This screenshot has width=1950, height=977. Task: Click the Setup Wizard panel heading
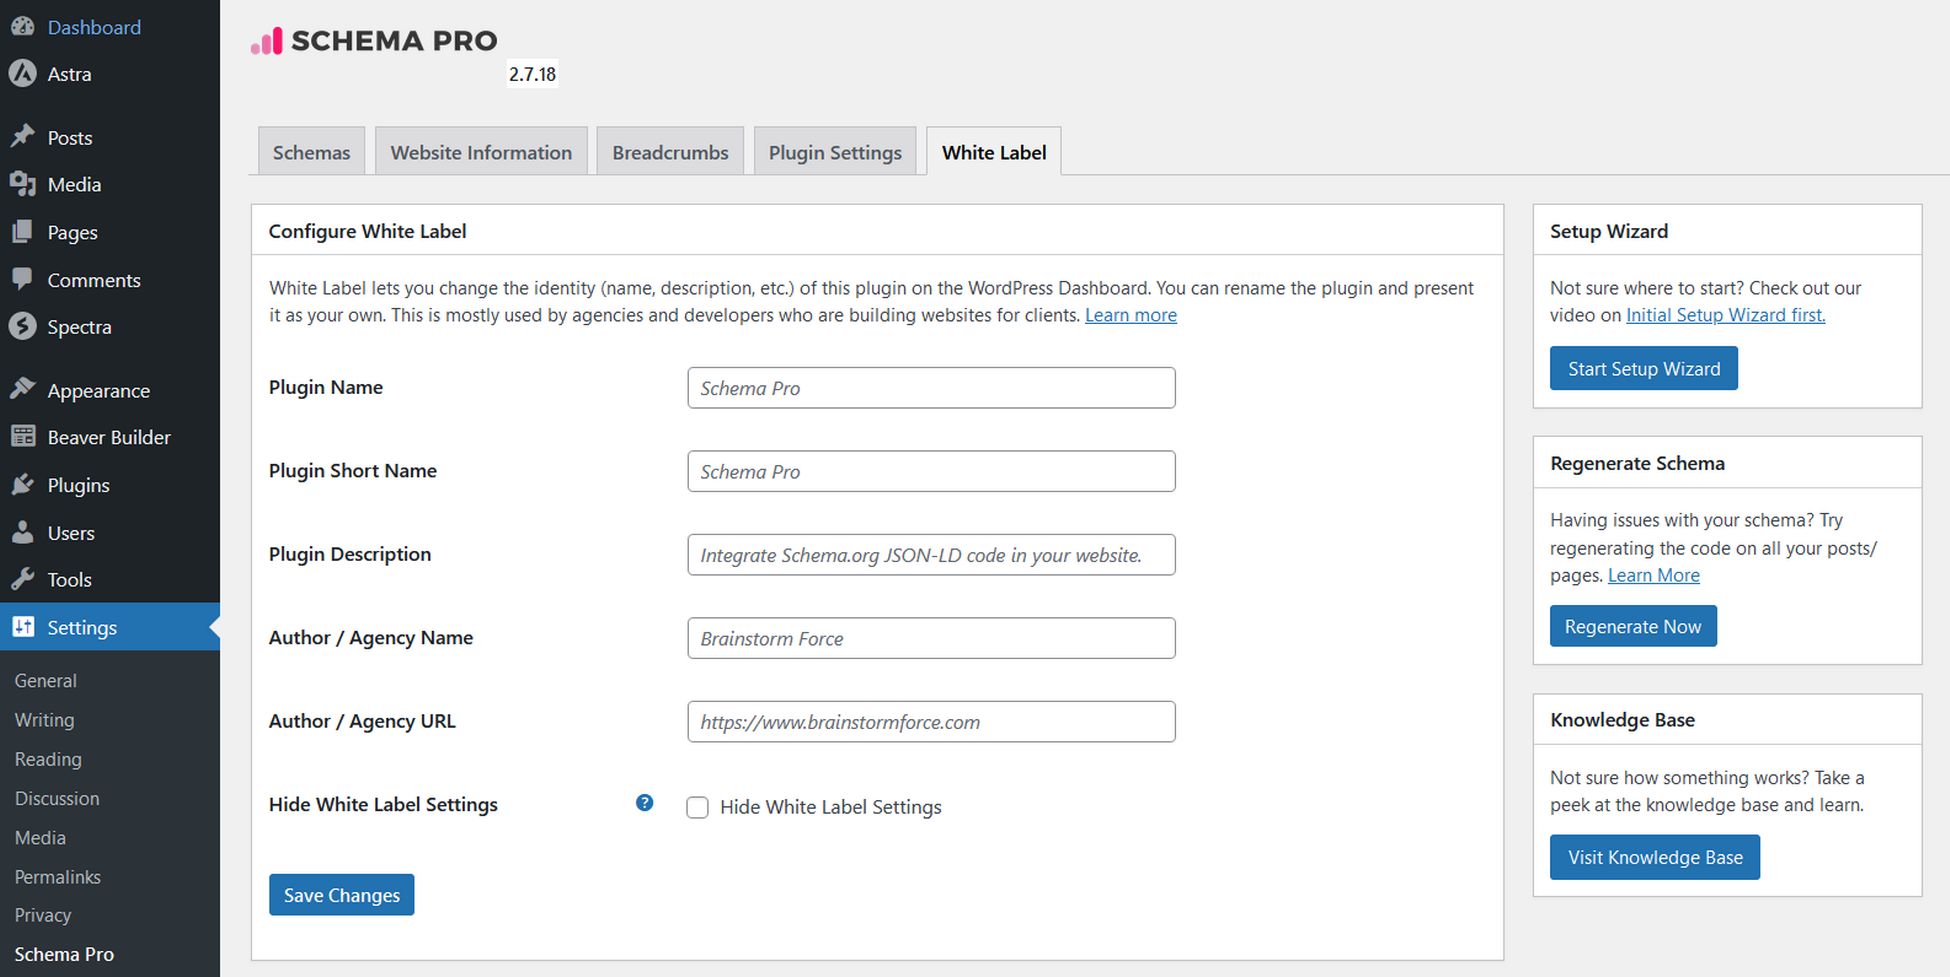(1609, 231)
